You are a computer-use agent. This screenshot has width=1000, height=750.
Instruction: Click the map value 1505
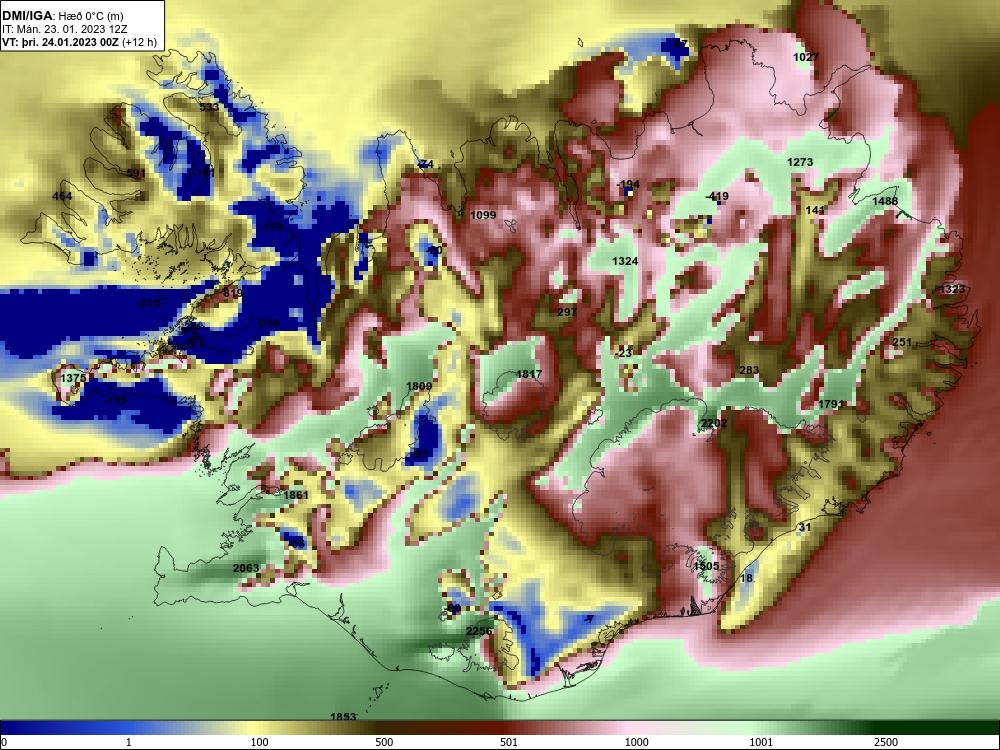tap(706, 566)
